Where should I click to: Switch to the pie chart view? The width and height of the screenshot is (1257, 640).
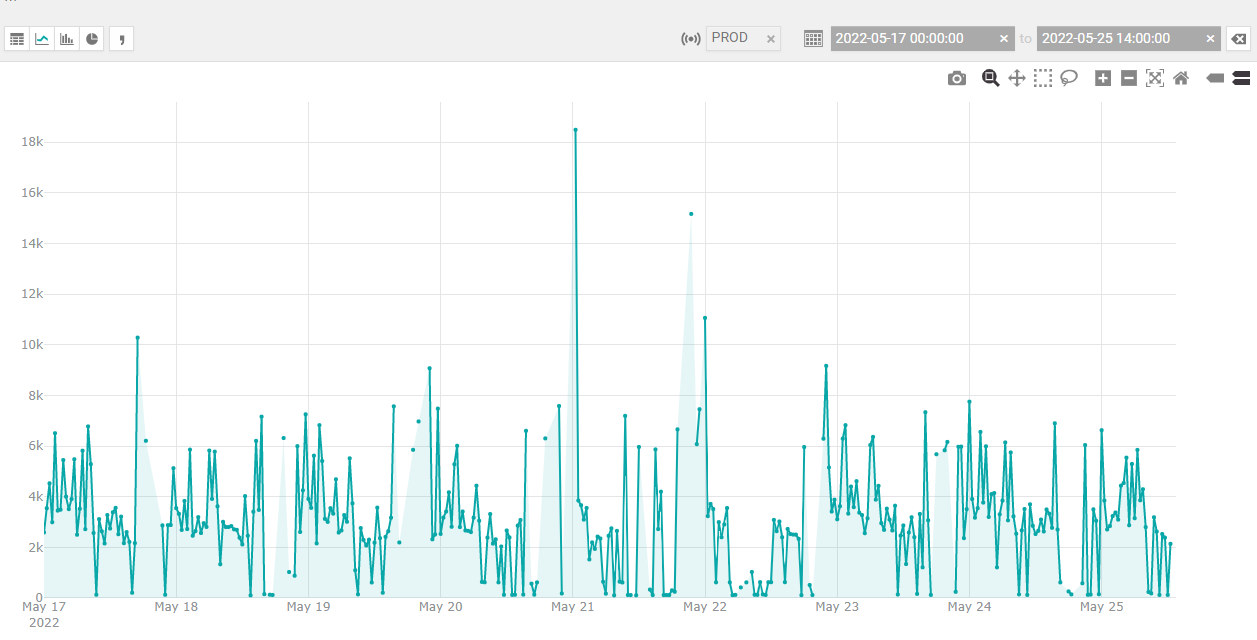(x=91, y=38)
